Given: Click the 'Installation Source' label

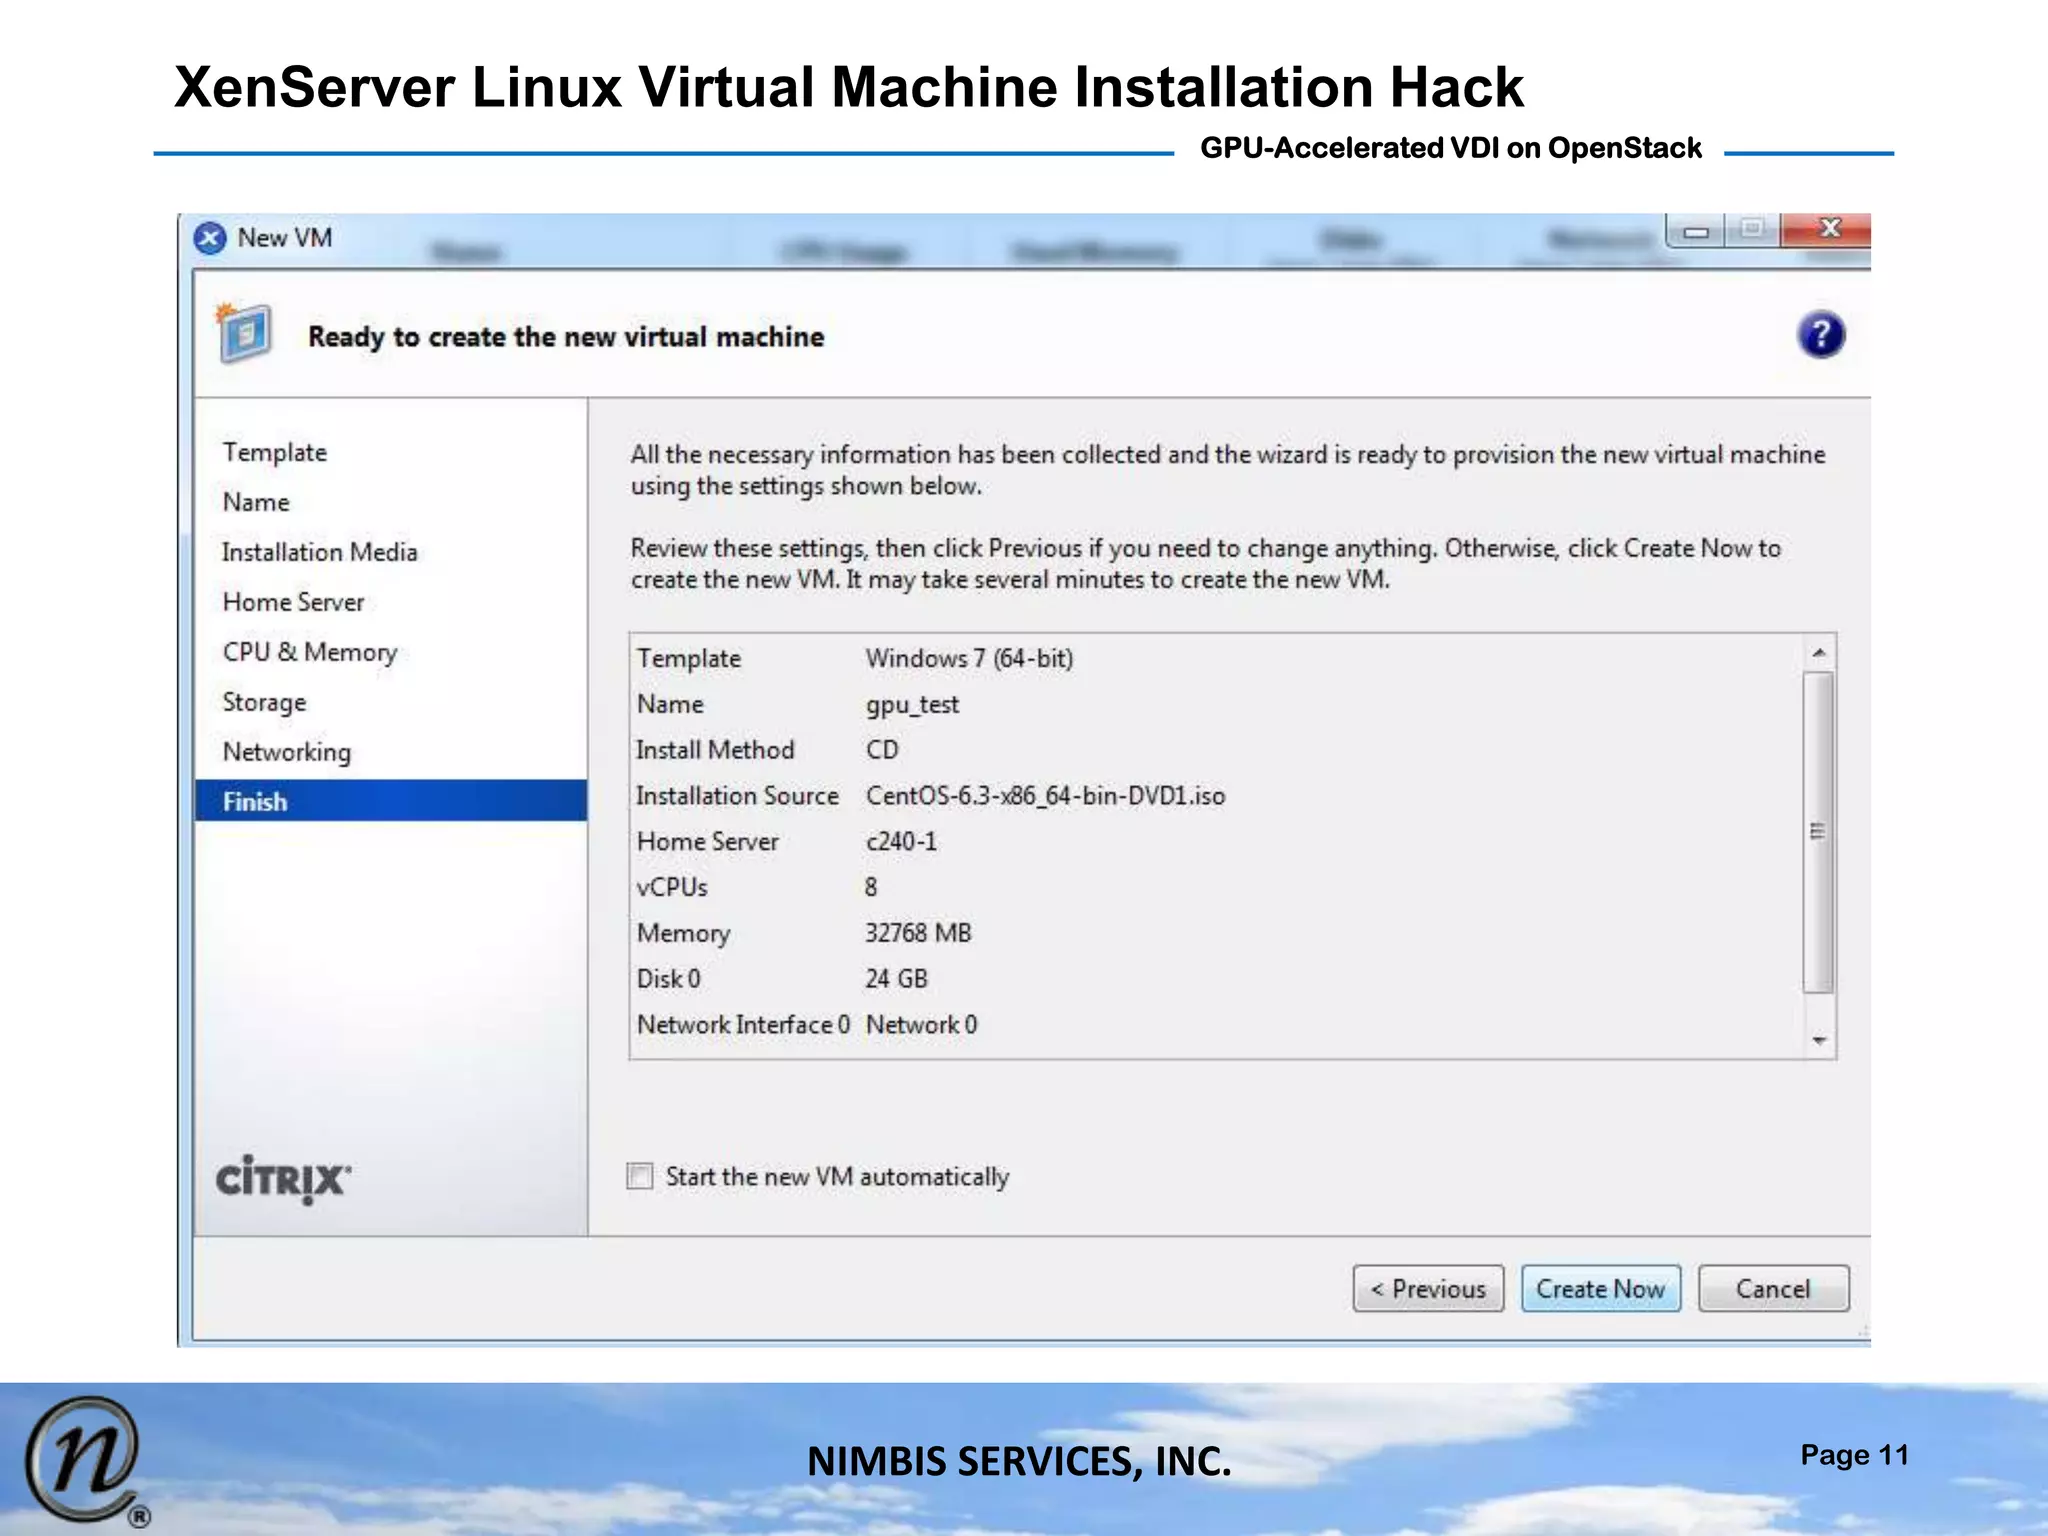Looking at the screenshot, I should [x=737, y=796].
